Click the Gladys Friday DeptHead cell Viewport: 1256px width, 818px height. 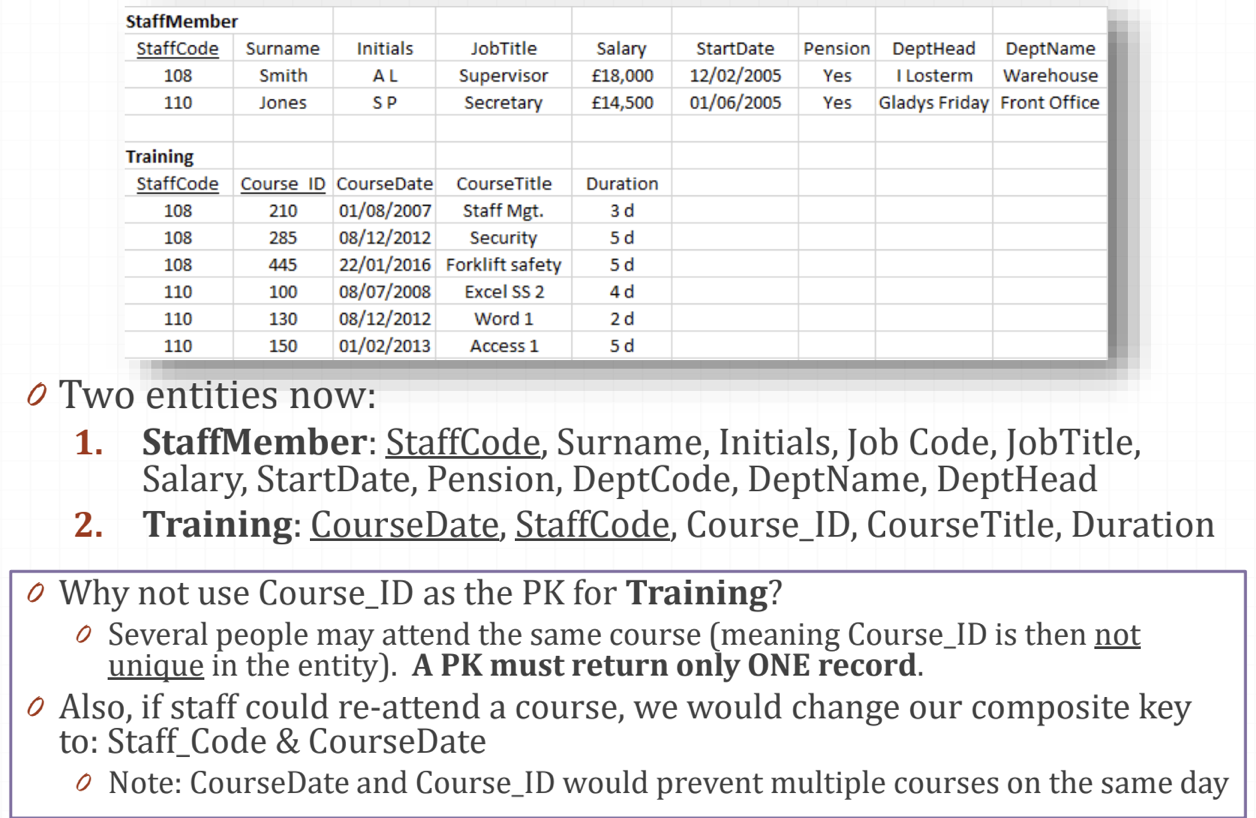pos(933,102)
